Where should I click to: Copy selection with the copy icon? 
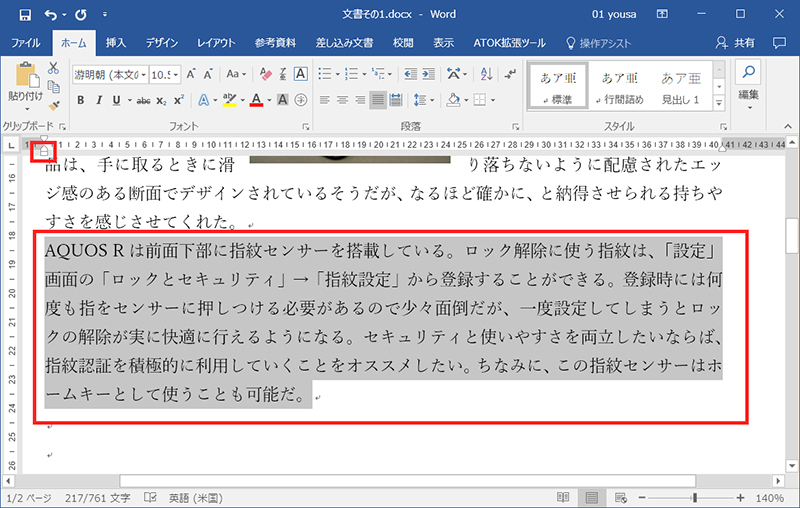click(x=53, y=87)
